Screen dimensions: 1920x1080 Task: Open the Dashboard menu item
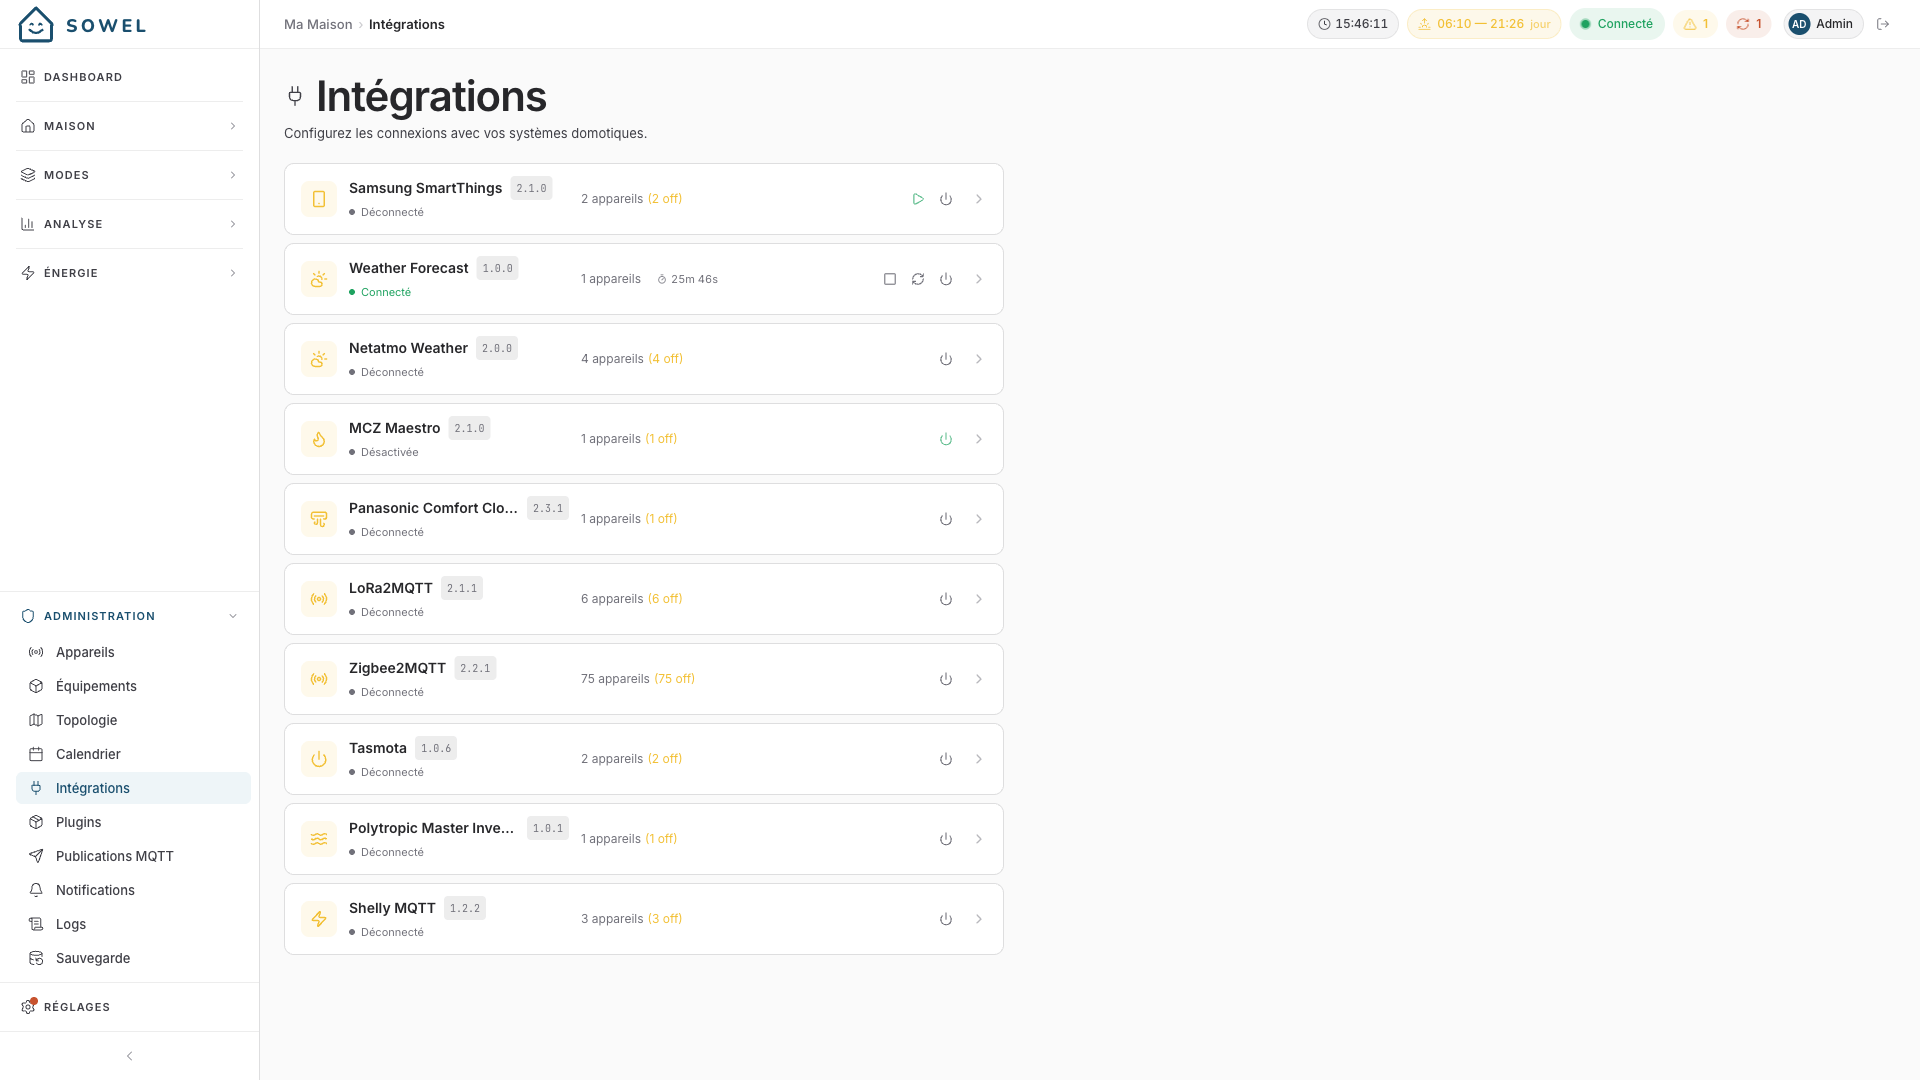(x=130, y=77)
